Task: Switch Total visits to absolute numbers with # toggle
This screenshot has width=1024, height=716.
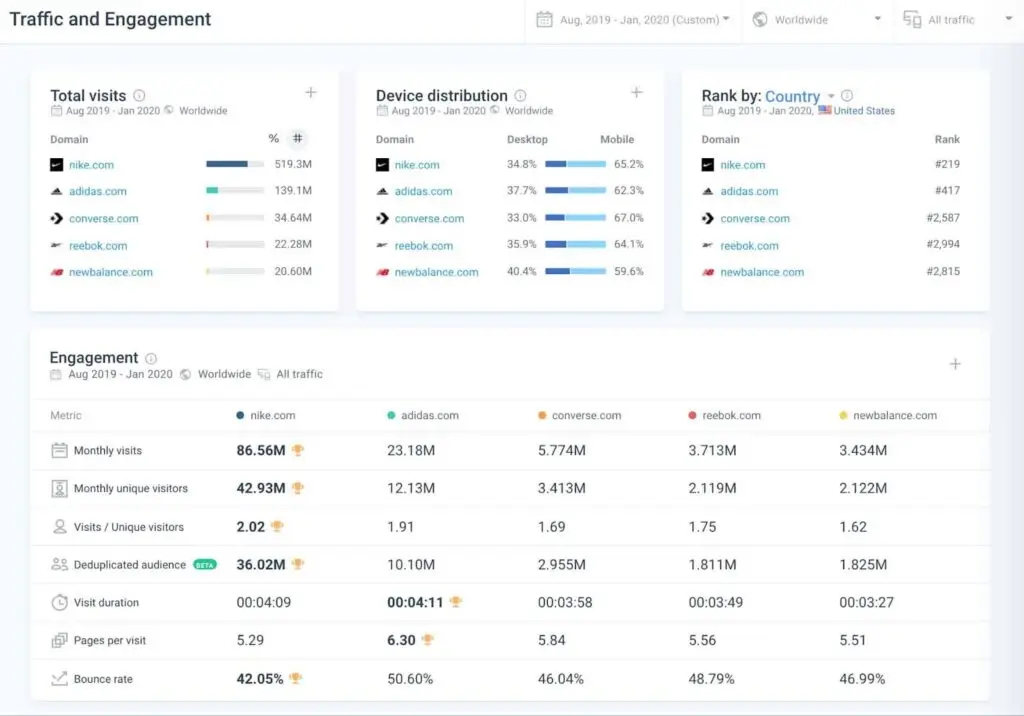Action: point(297,139)
